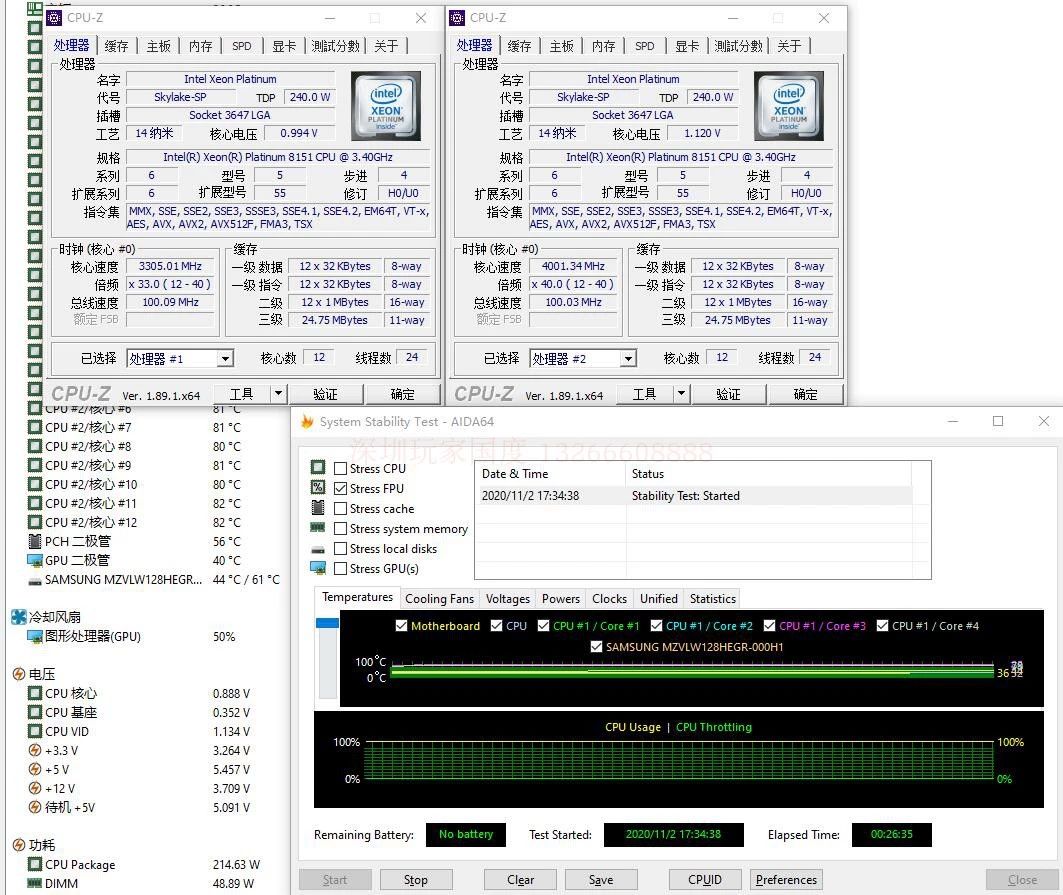Image resolution: width=1063 pixels, height=895 pixels.
Task: Click the Stress FPU percent icon
Action: [318, 488]
